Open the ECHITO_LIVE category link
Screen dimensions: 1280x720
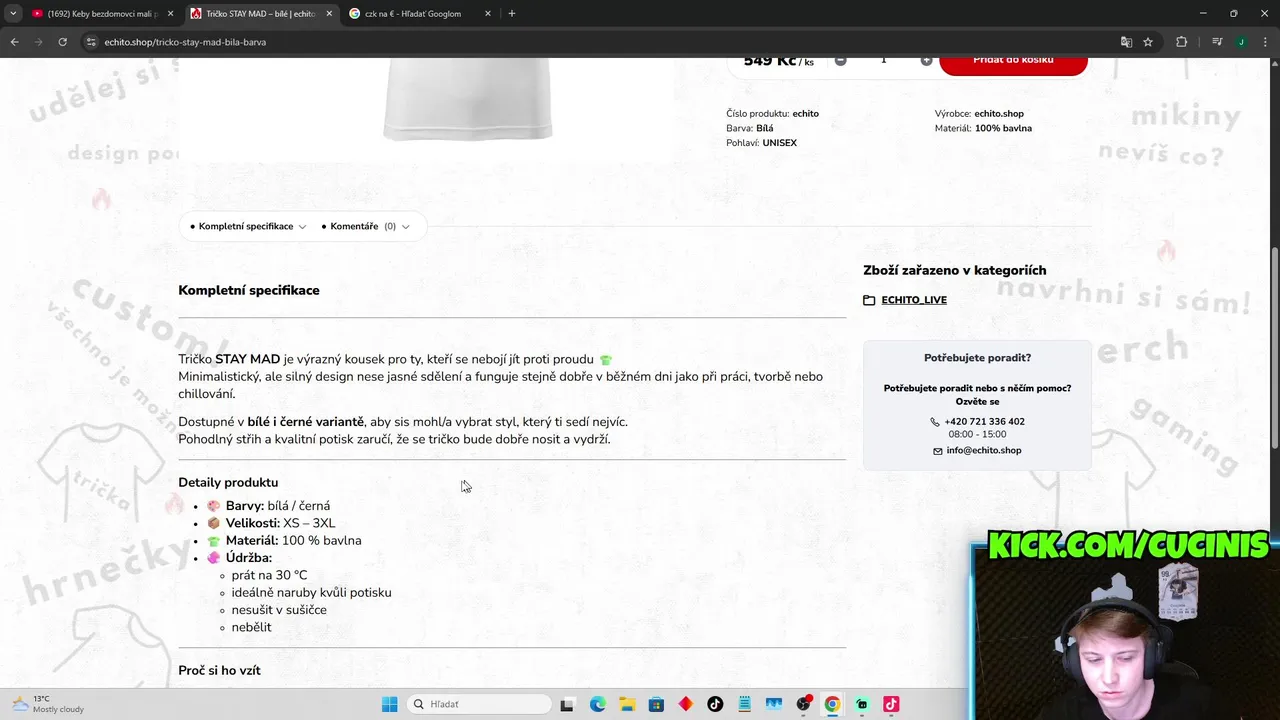point(914,300)
